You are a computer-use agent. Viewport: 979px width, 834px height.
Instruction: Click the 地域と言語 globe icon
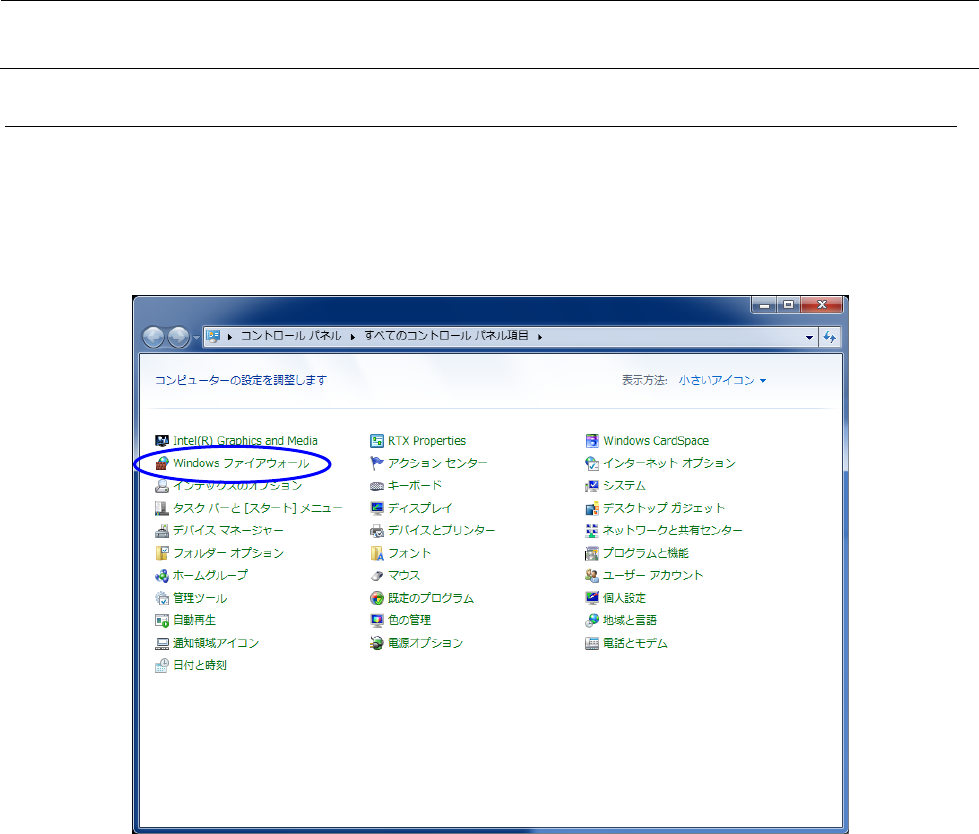pos(592,621)
